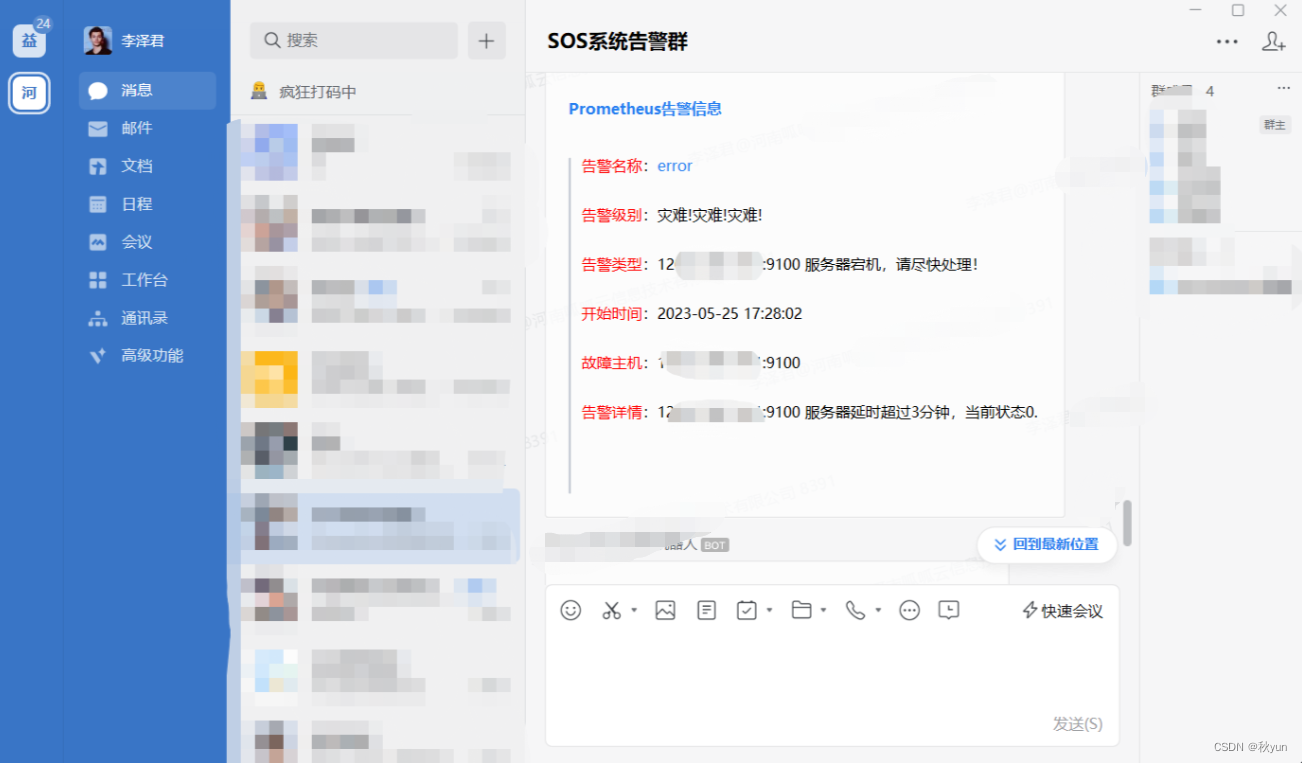Open the 邮件 mail section
This screenshot has height=763, width=1302.
click(147, 128)
